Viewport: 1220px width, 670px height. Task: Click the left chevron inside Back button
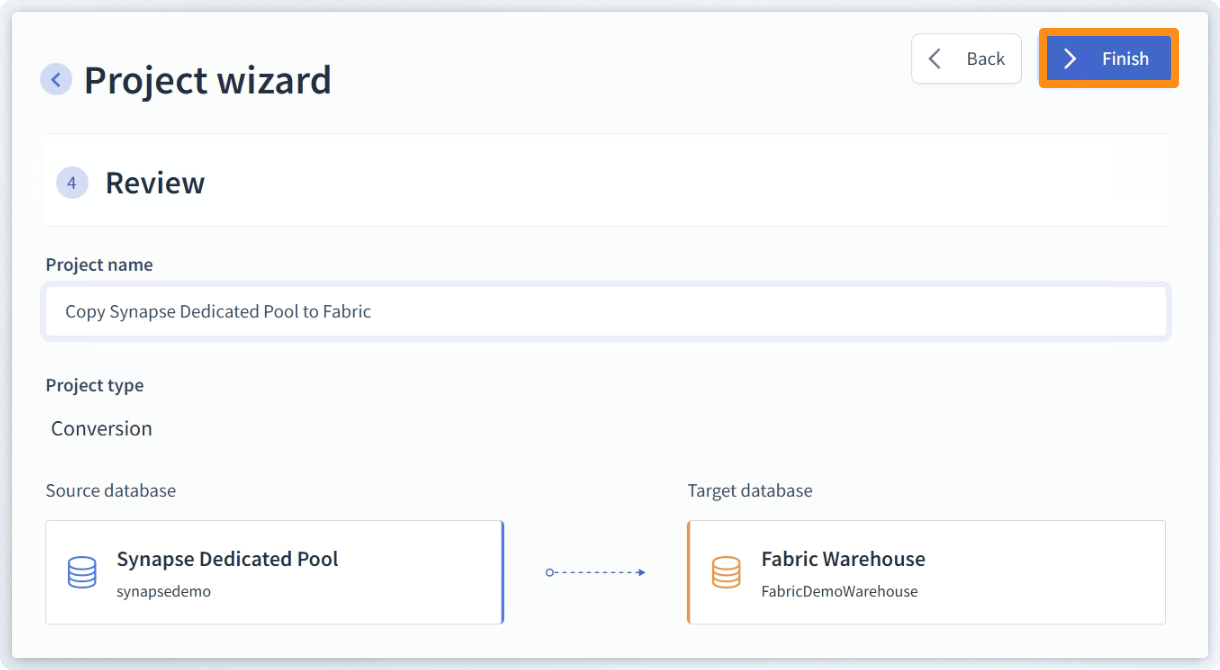tap(935, 59)
